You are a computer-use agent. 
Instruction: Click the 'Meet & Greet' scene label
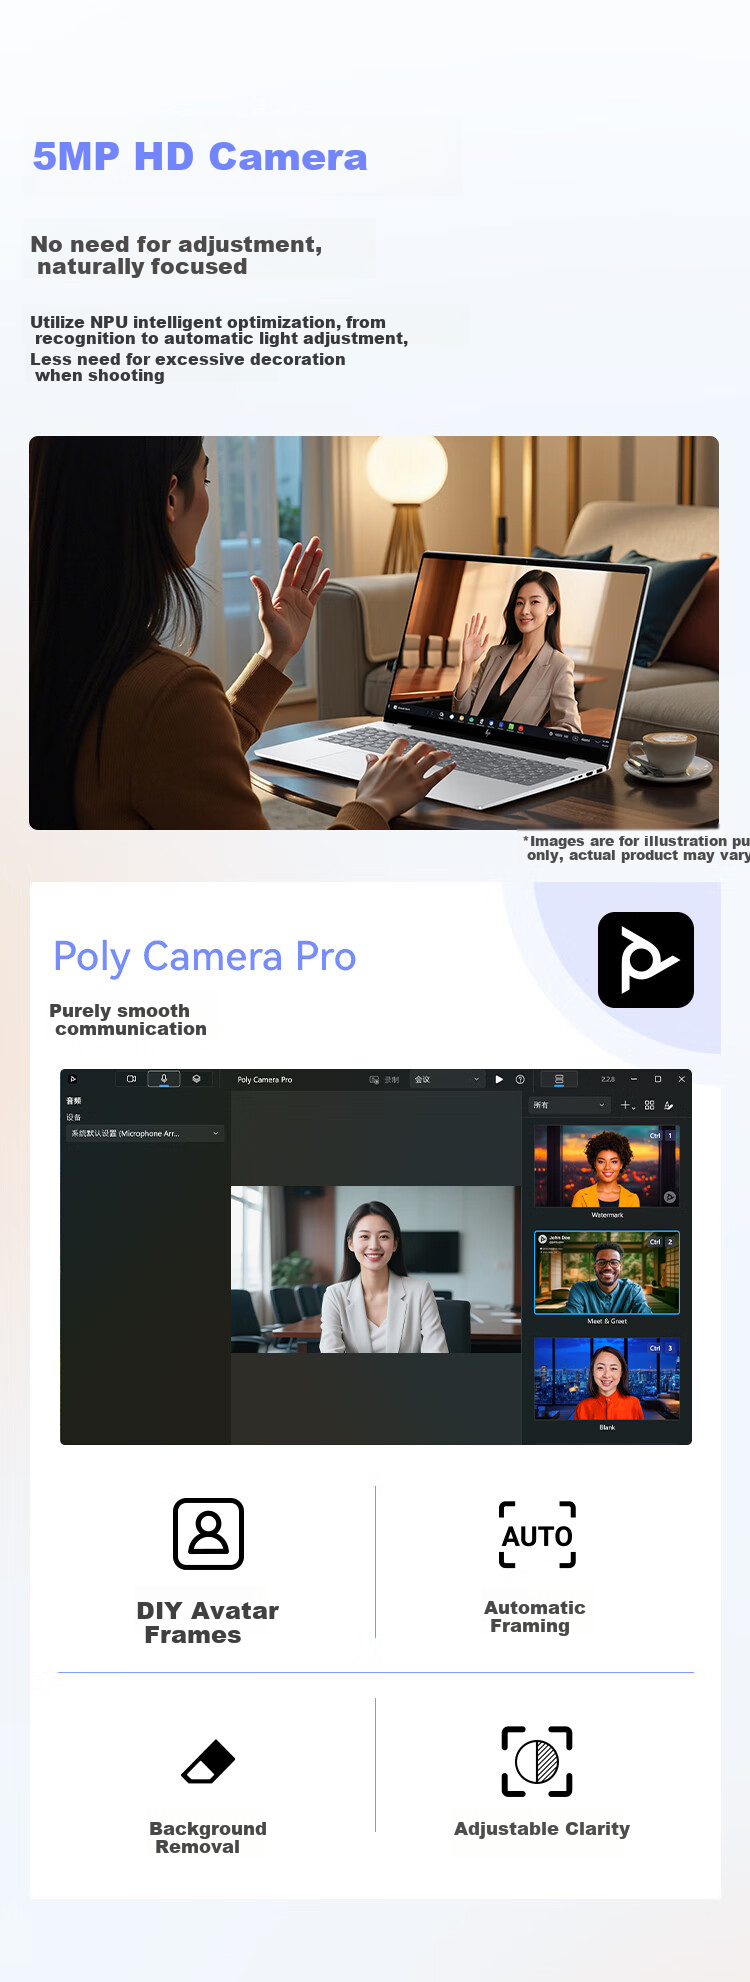pyautogui.click(x=607, y=1321)
